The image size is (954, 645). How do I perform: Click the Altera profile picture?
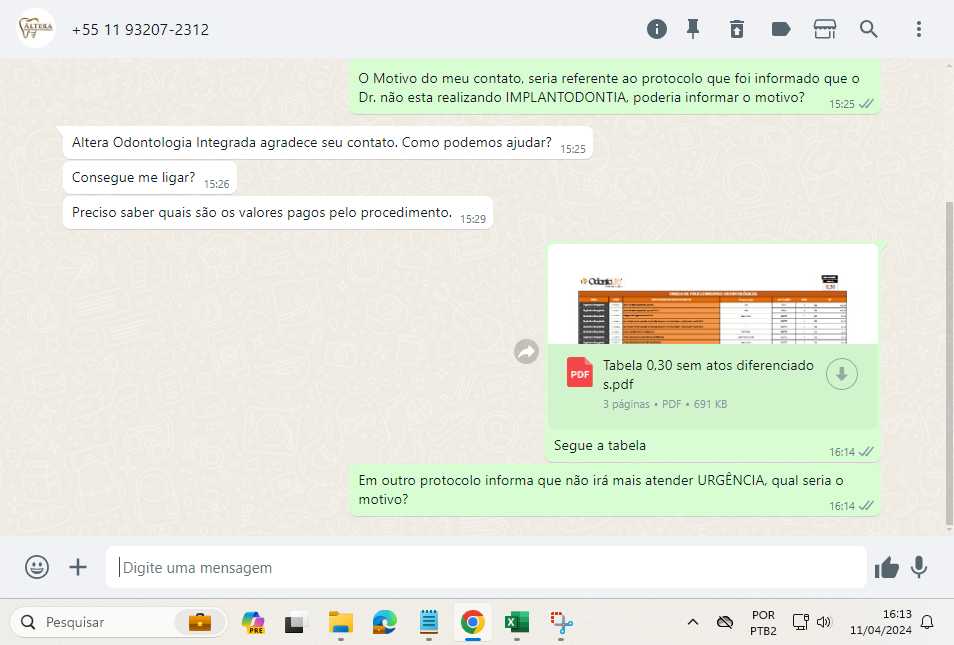[36, 28]
